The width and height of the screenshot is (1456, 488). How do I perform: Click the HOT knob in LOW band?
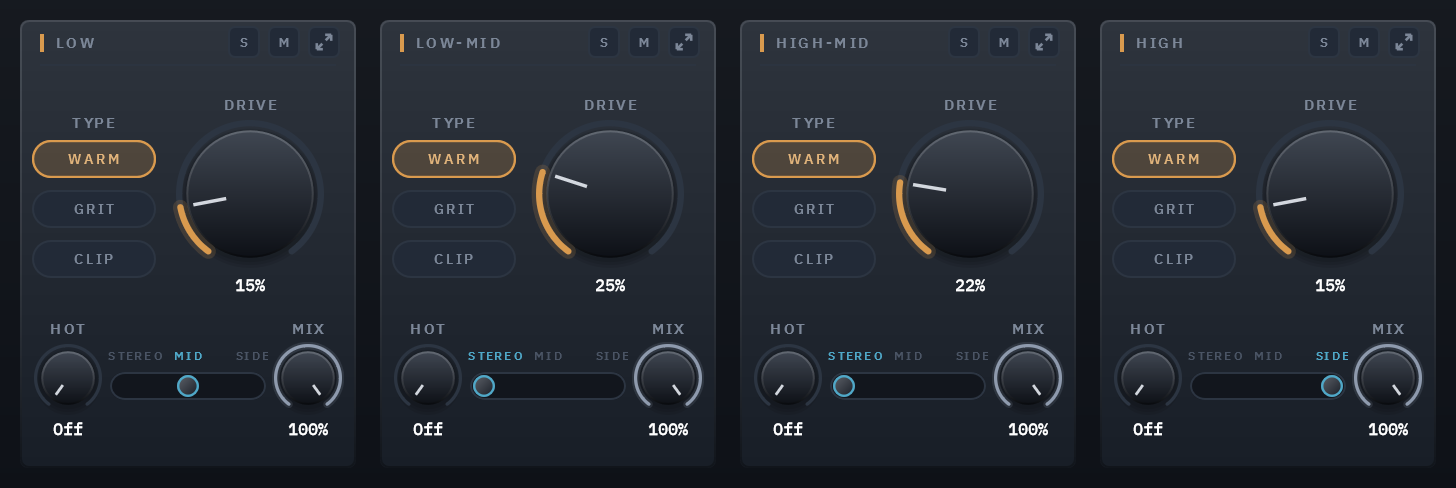pos(68,378)
